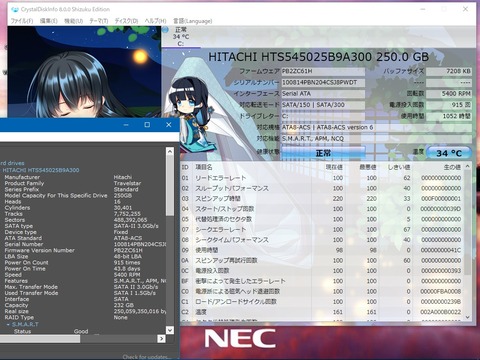This screenshot has width=480, height=360.
Task: Select SMART row 08 シークタイムパフォーマンス
Action: coord(322,240)
